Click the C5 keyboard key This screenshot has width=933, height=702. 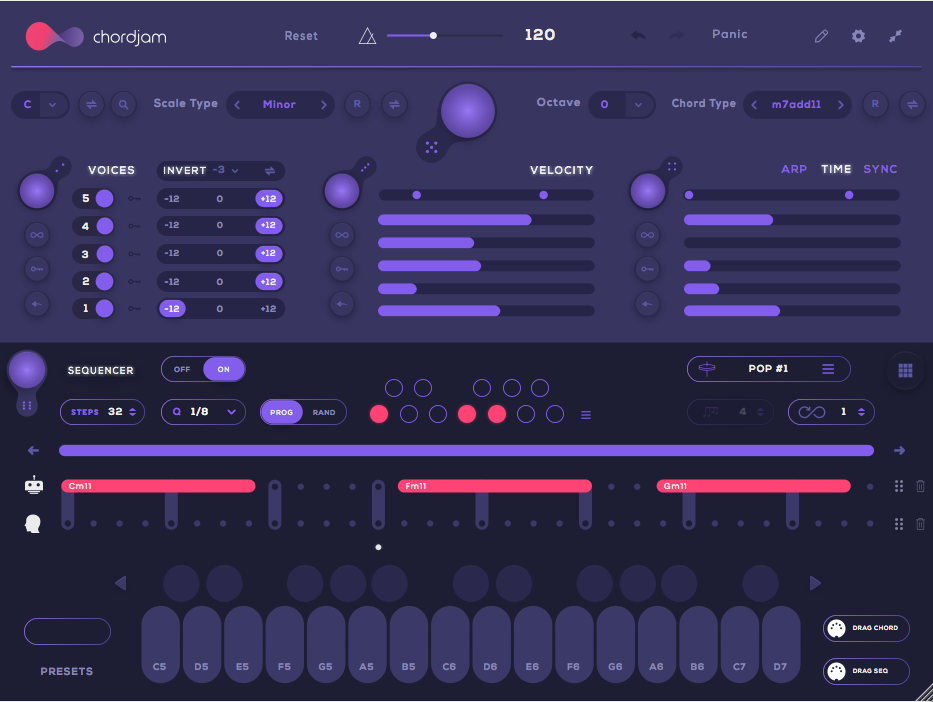(x=160, y=645)
